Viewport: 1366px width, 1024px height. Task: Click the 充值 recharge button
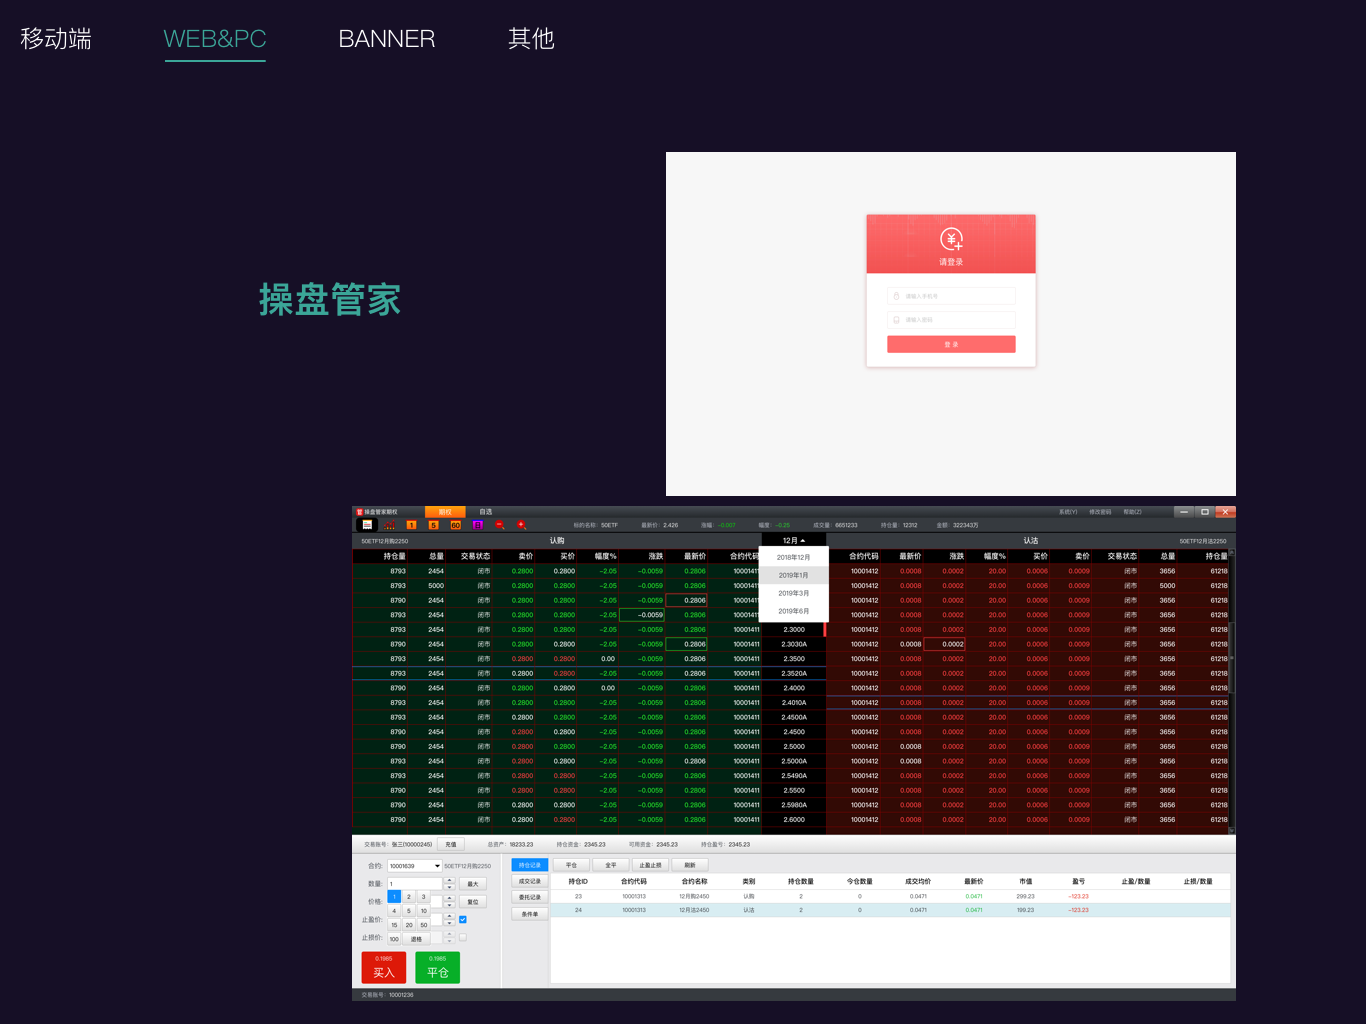pyautogui.click(x=451, y=845)
